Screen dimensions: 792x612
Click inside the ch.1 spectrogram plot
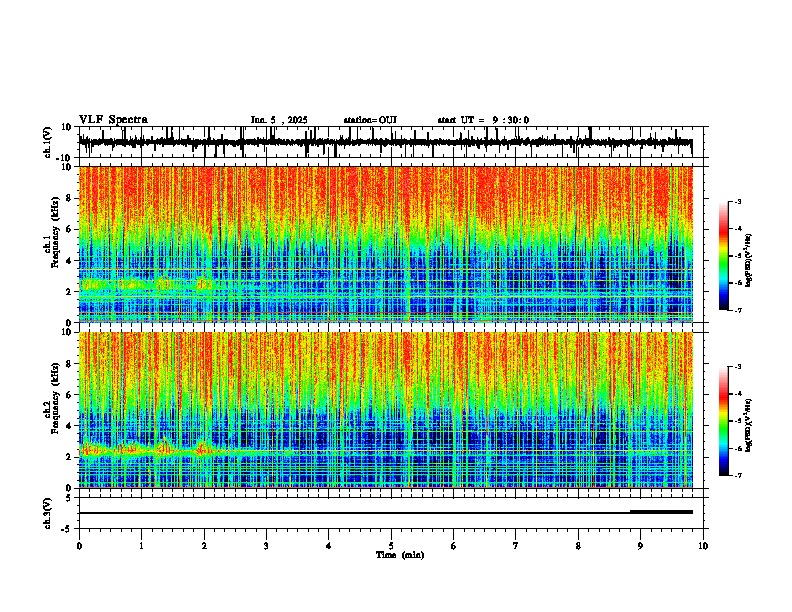coord(386,244)
